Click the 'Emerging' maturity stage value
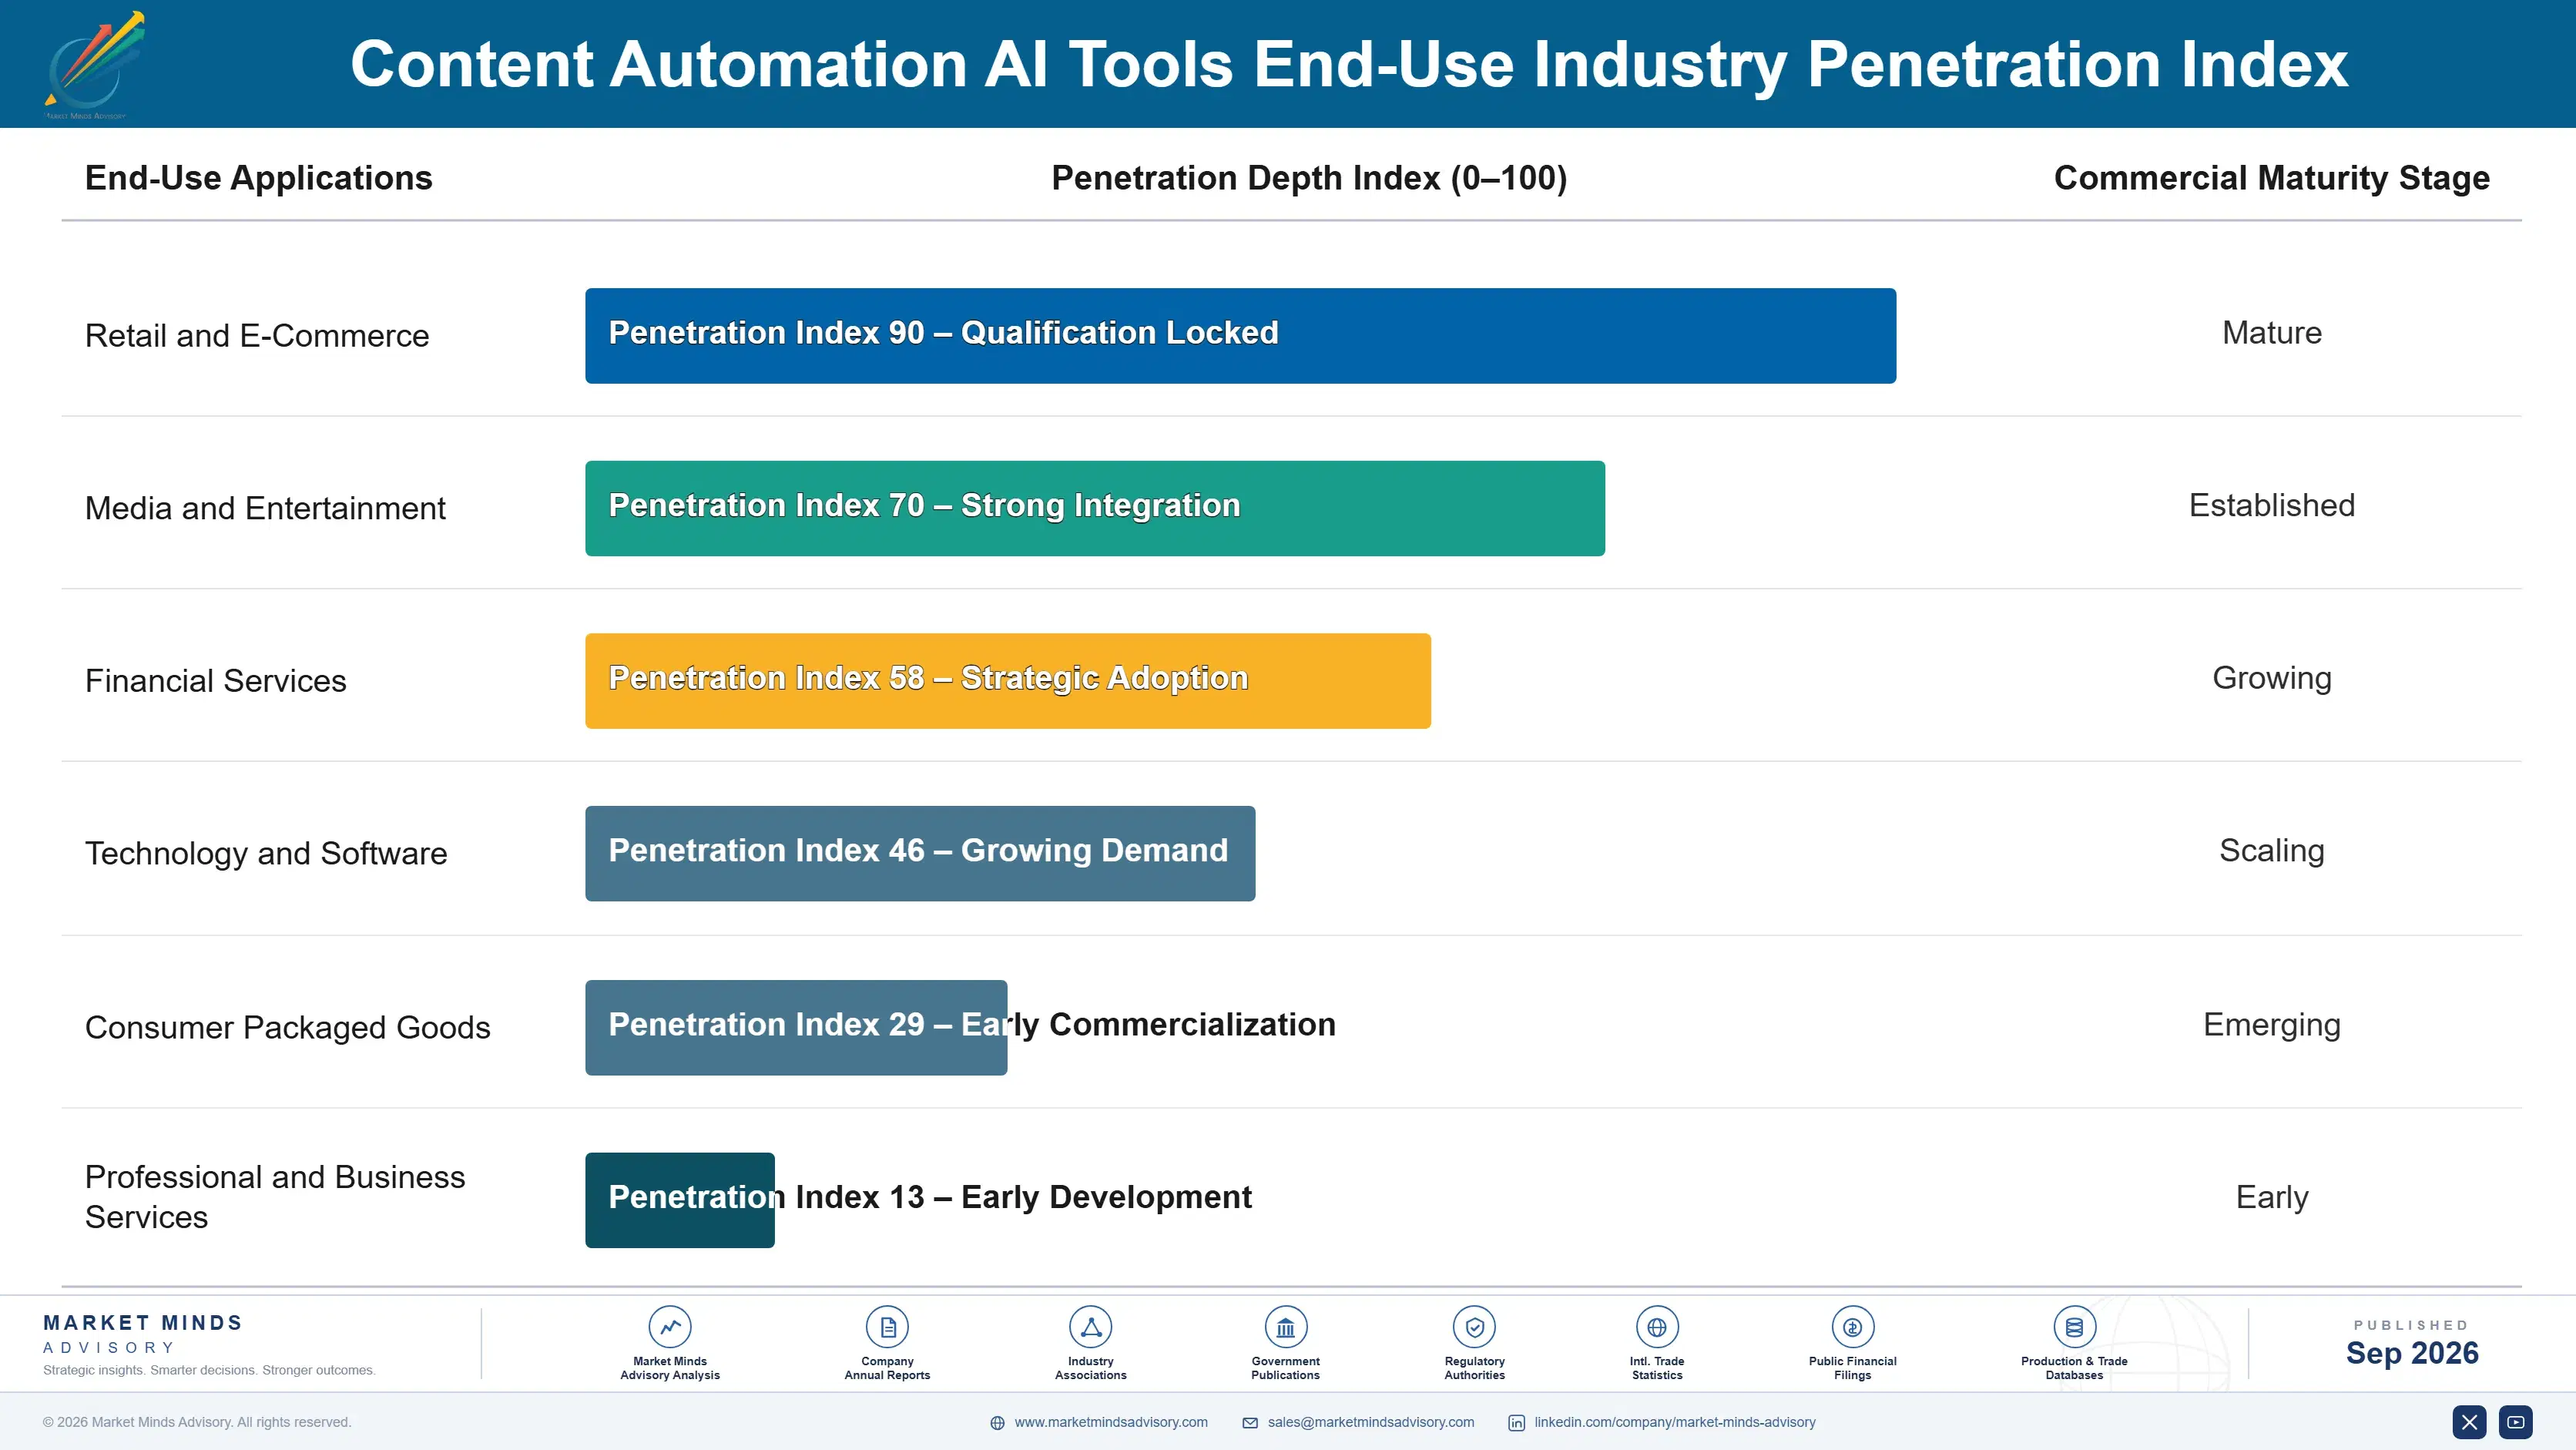This screenshot has width=2576, height=1450. point(2272,1025)
